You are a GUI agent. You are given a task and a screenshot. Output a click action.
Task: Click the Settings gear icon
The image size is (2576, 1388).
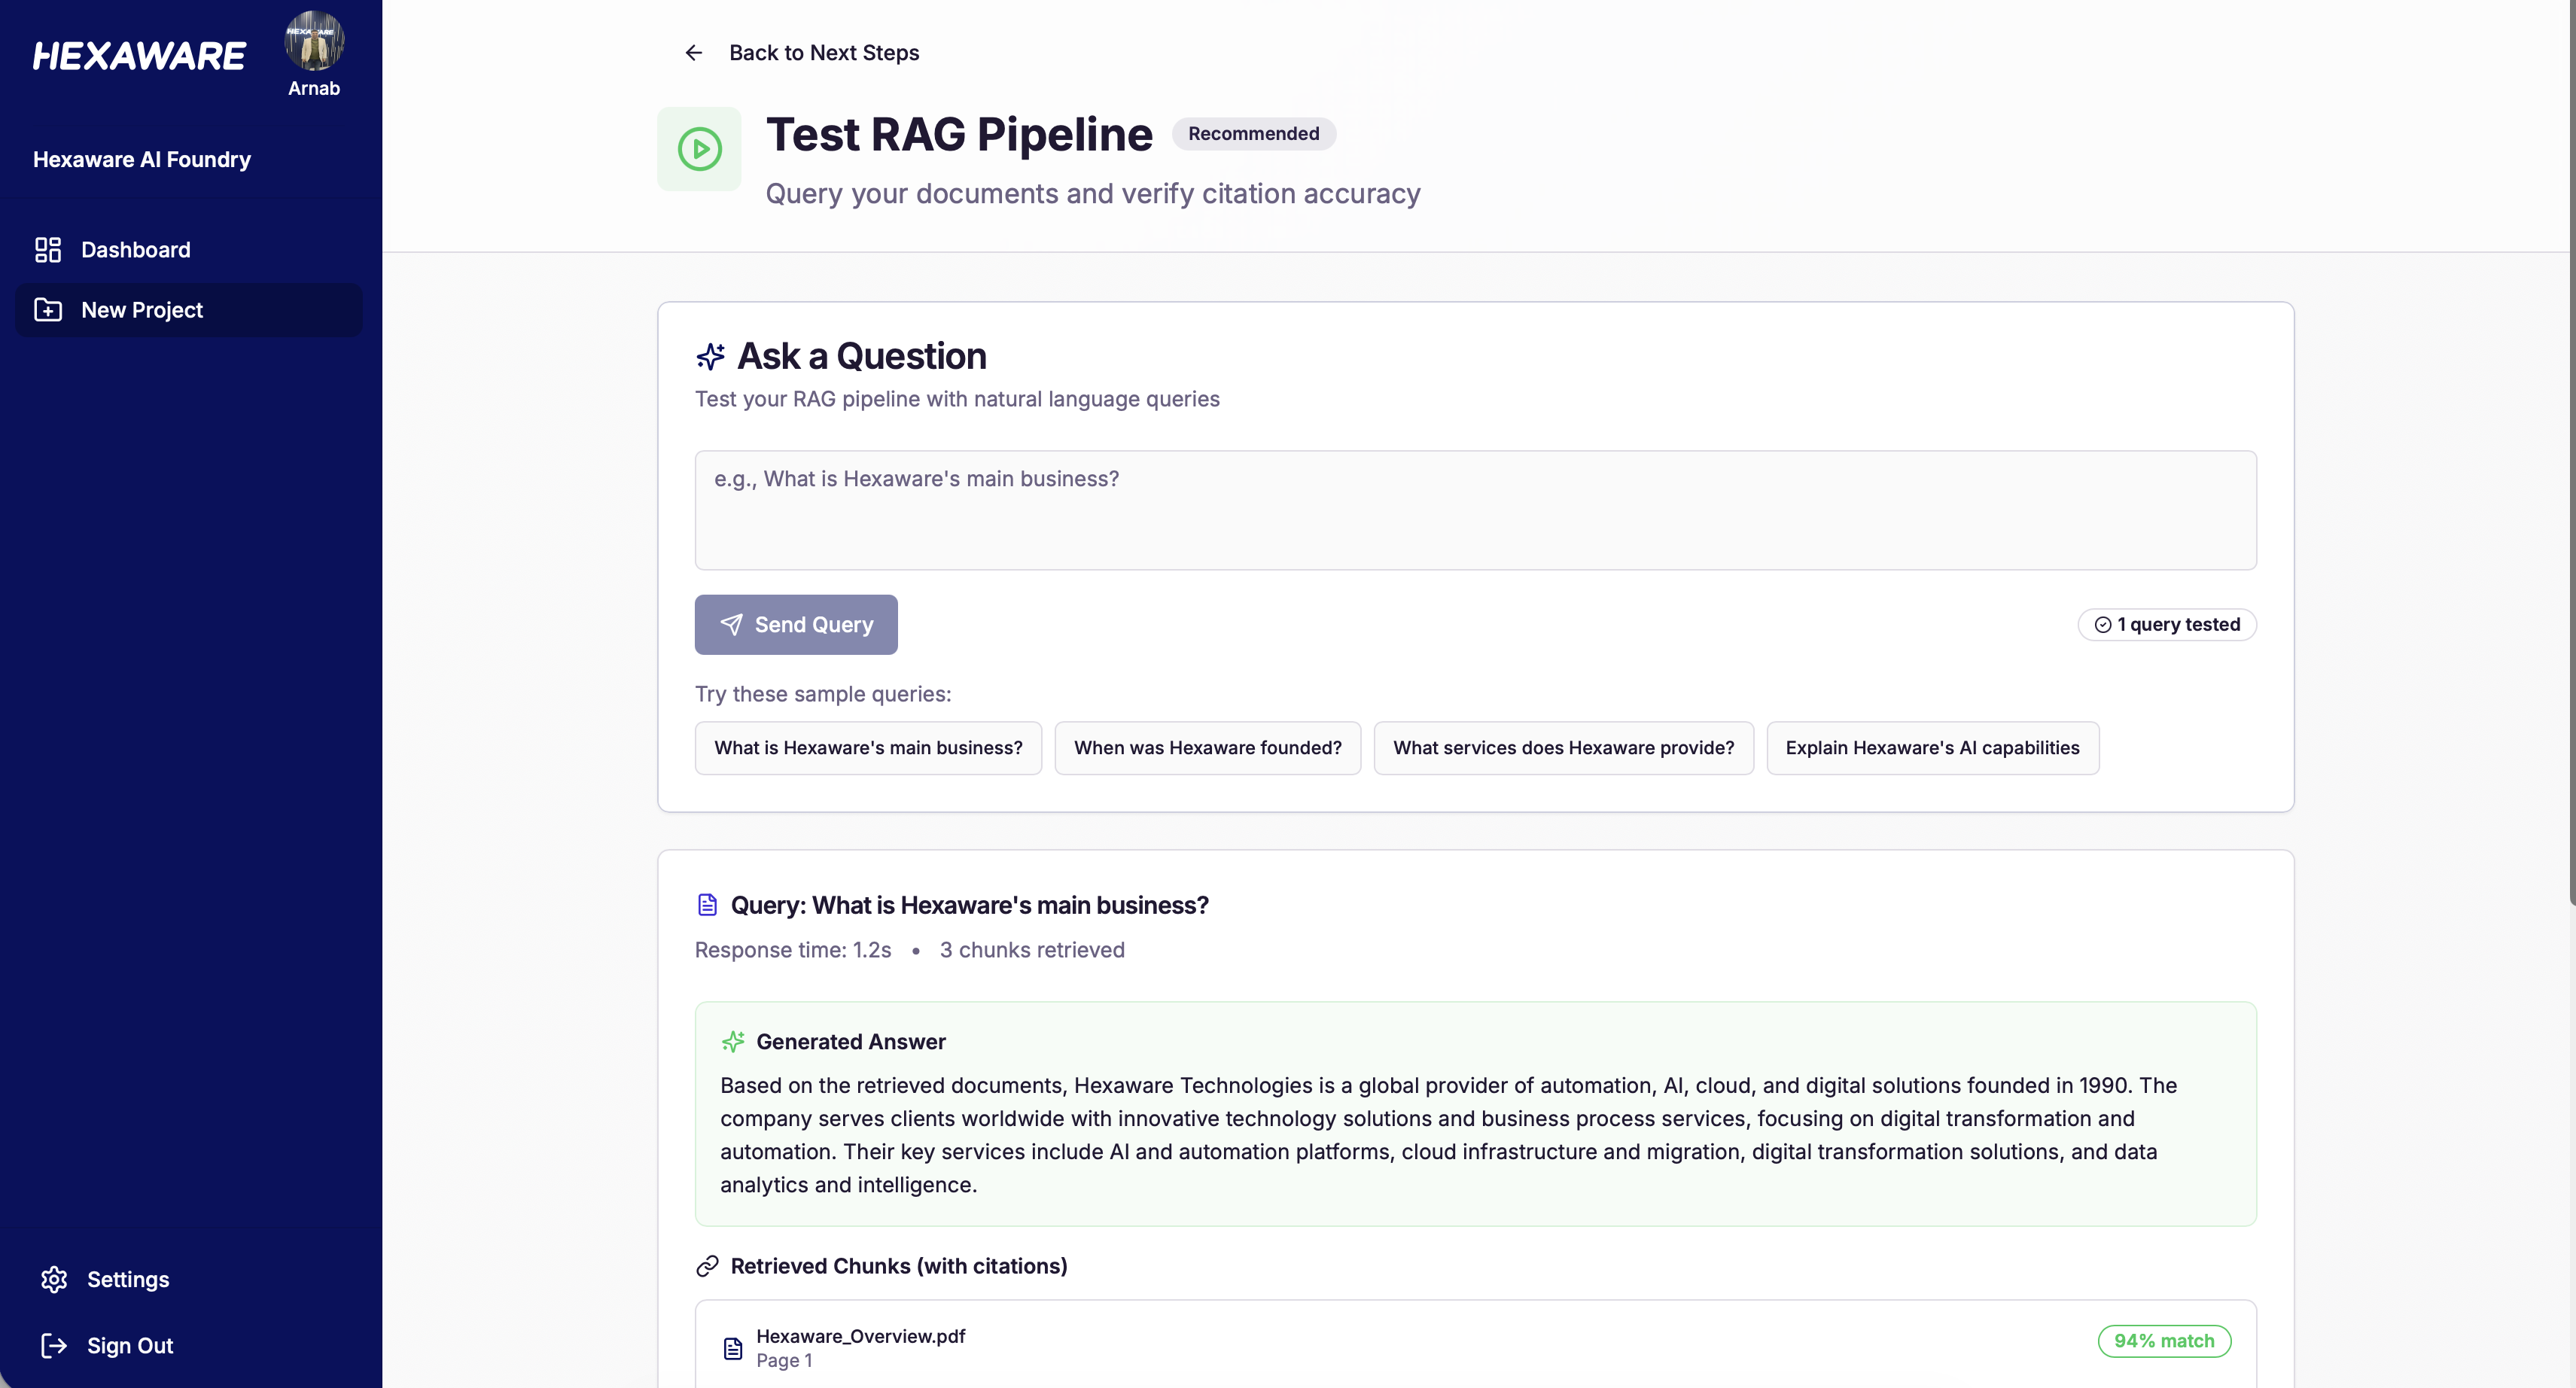[x=54, y=1279]
